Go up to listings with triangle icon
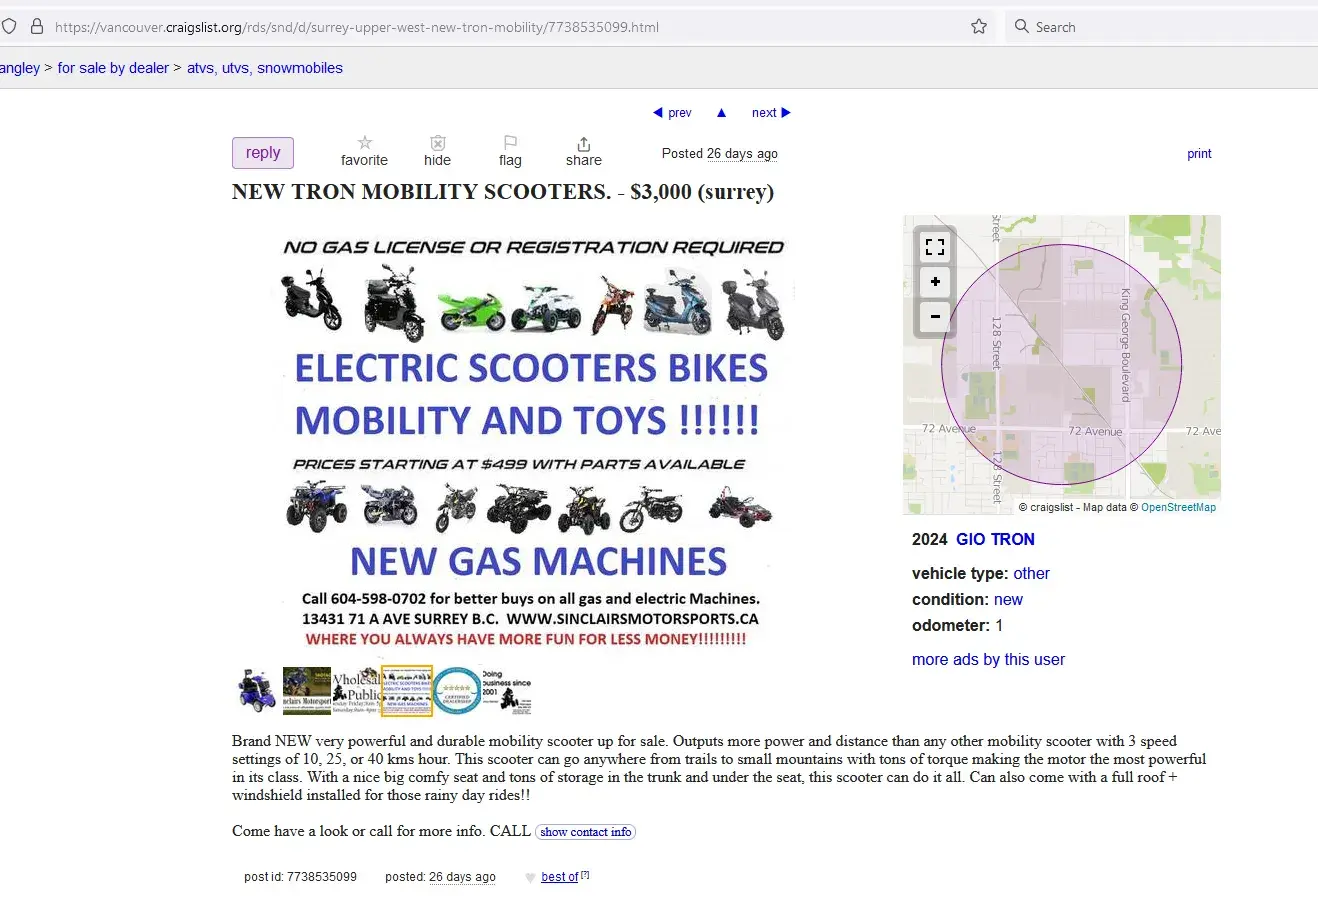Viewport: 1318px width, 921px height. point(721,113)
